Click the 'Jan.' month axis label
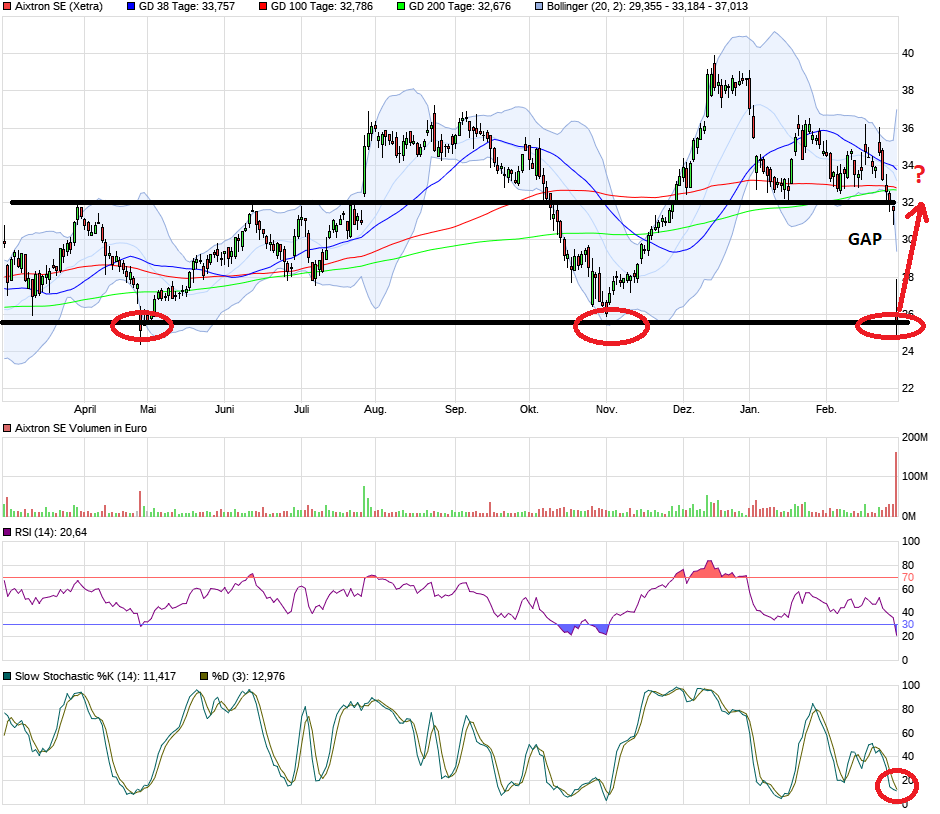 [x=750, y=409]
